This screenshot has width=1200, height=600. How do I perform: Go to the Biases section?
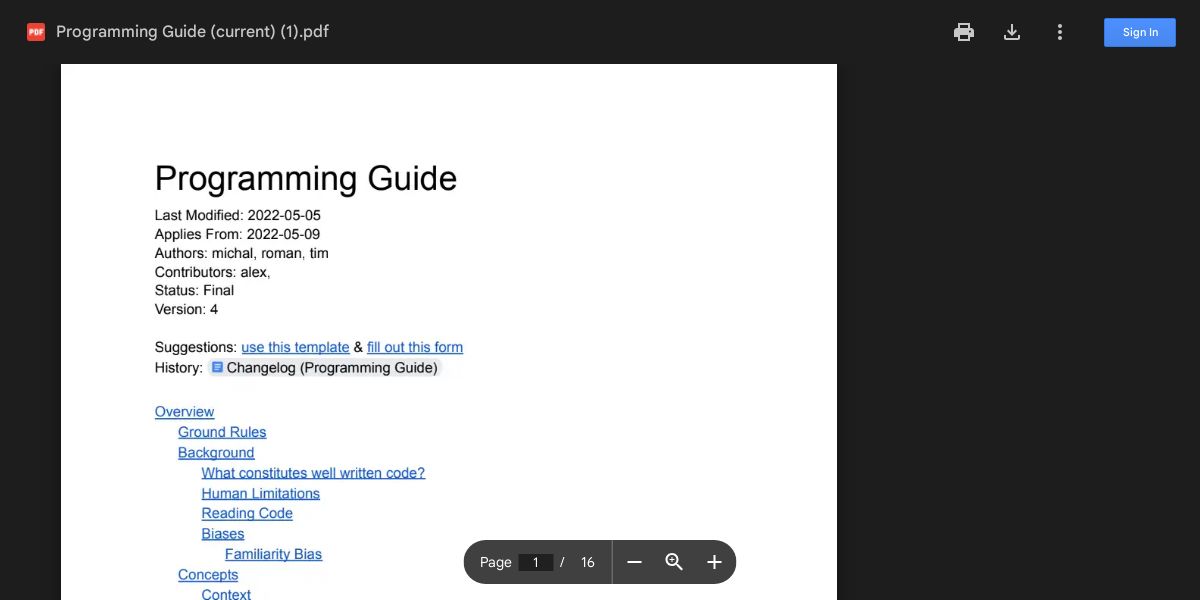[x=223, y=534]
